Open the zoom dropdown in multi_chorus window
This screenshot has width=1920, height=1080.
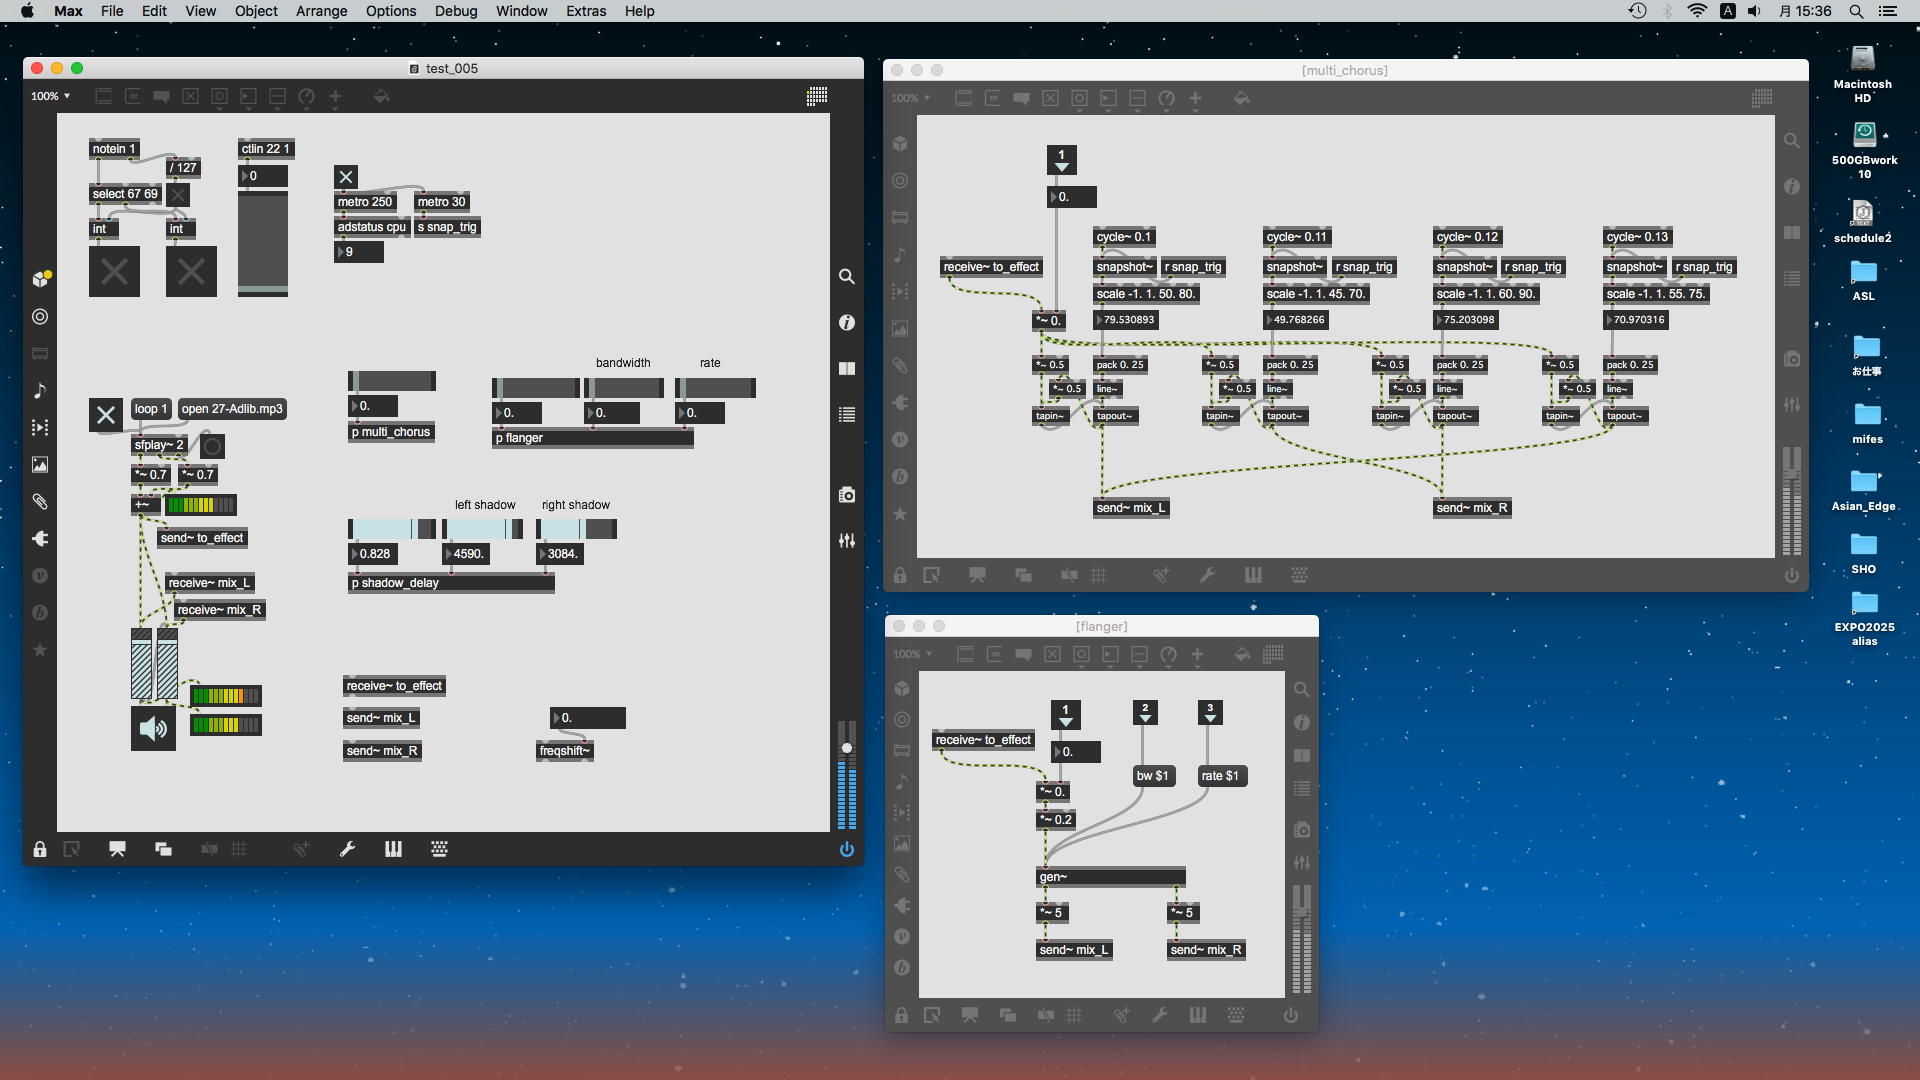click(910, 98)
